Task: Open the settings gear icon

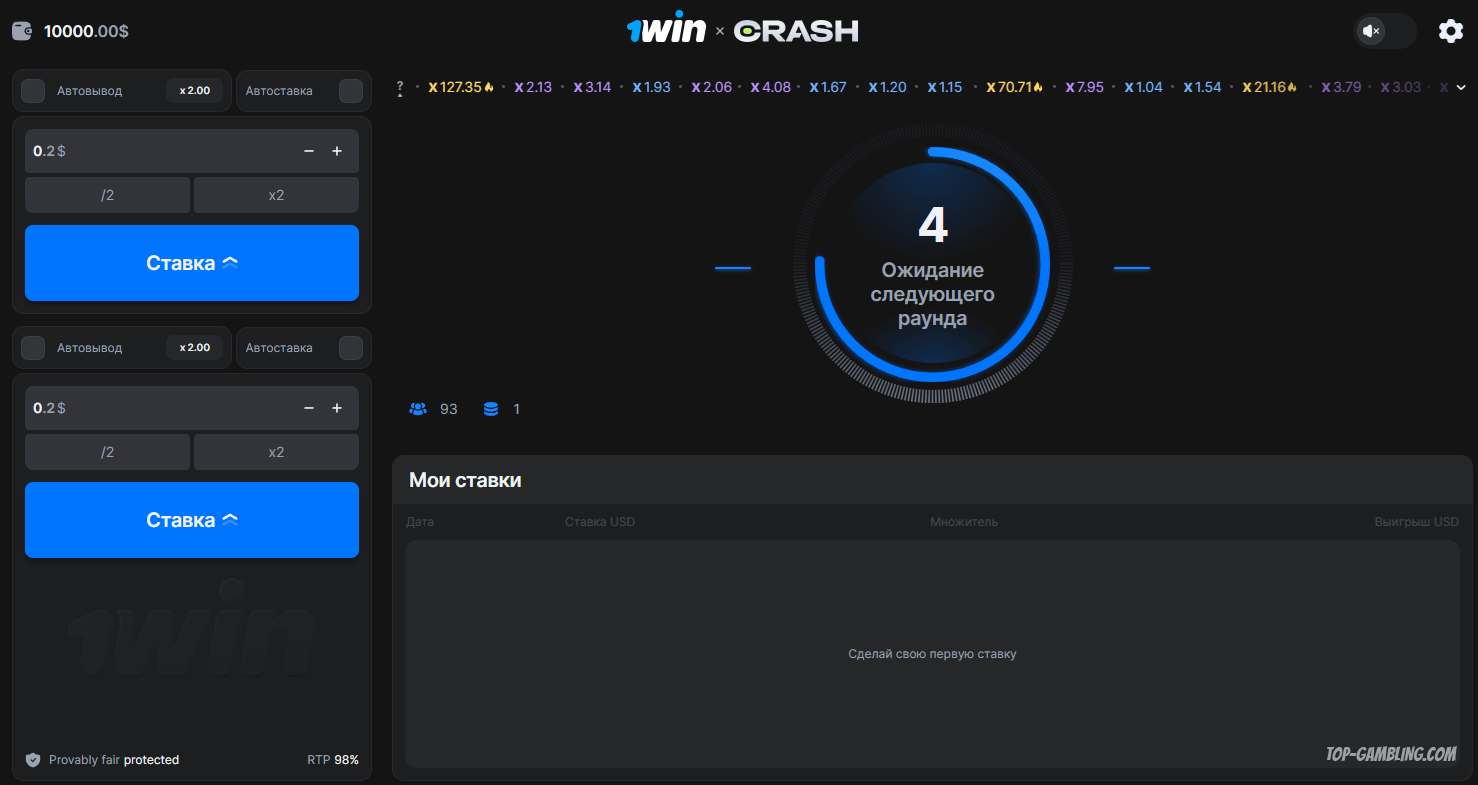Action: [x=1450, y=31]
